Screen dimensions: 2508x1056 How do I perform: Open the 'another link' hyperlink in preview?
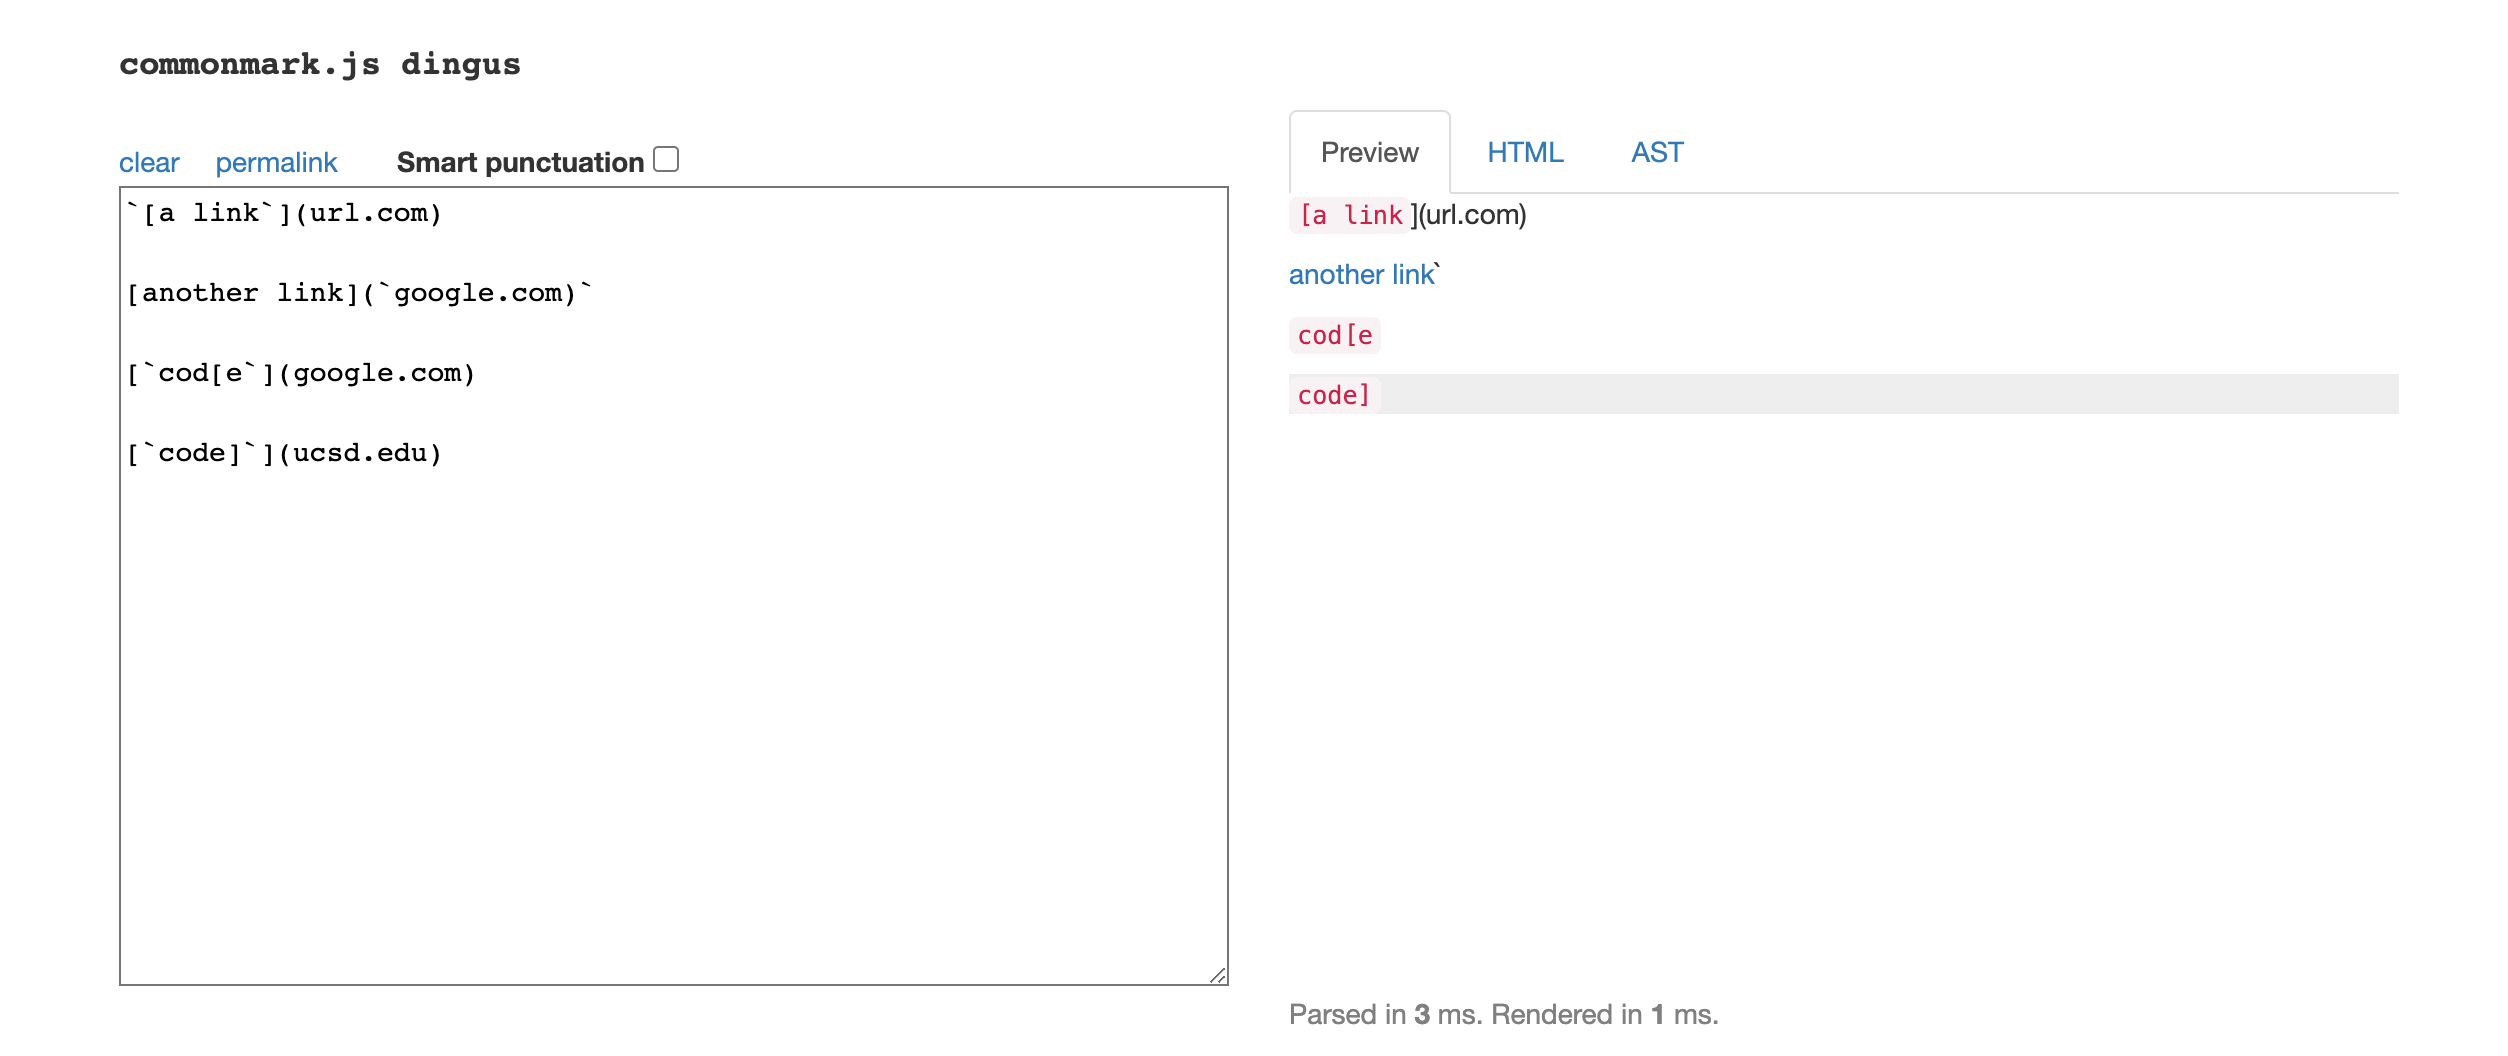[1361, 274]
